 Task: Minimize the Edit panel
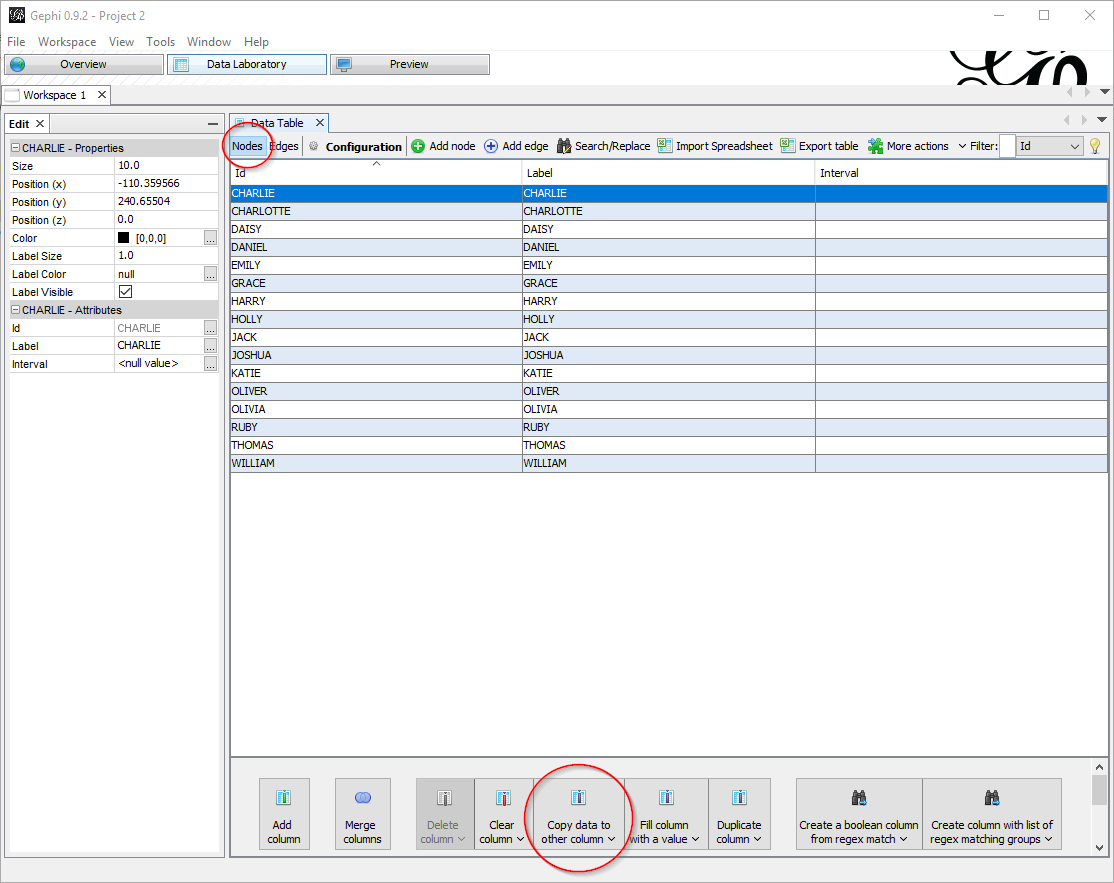(x=212, y=124)
